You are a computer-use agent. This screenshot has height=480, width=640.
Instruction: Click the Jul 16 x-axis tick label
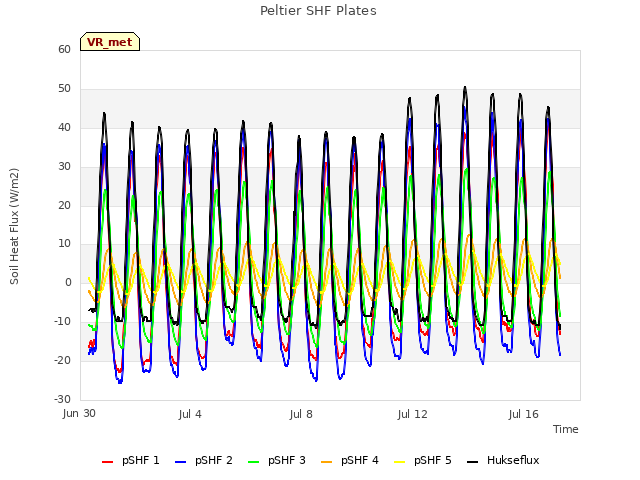pos(524,415)
